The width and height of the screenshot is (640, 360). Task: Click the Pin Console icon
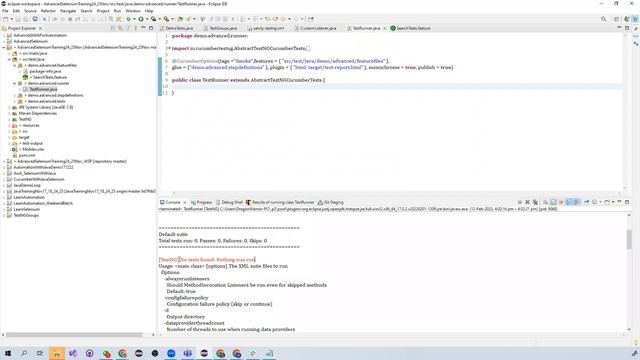click(587, 202)
